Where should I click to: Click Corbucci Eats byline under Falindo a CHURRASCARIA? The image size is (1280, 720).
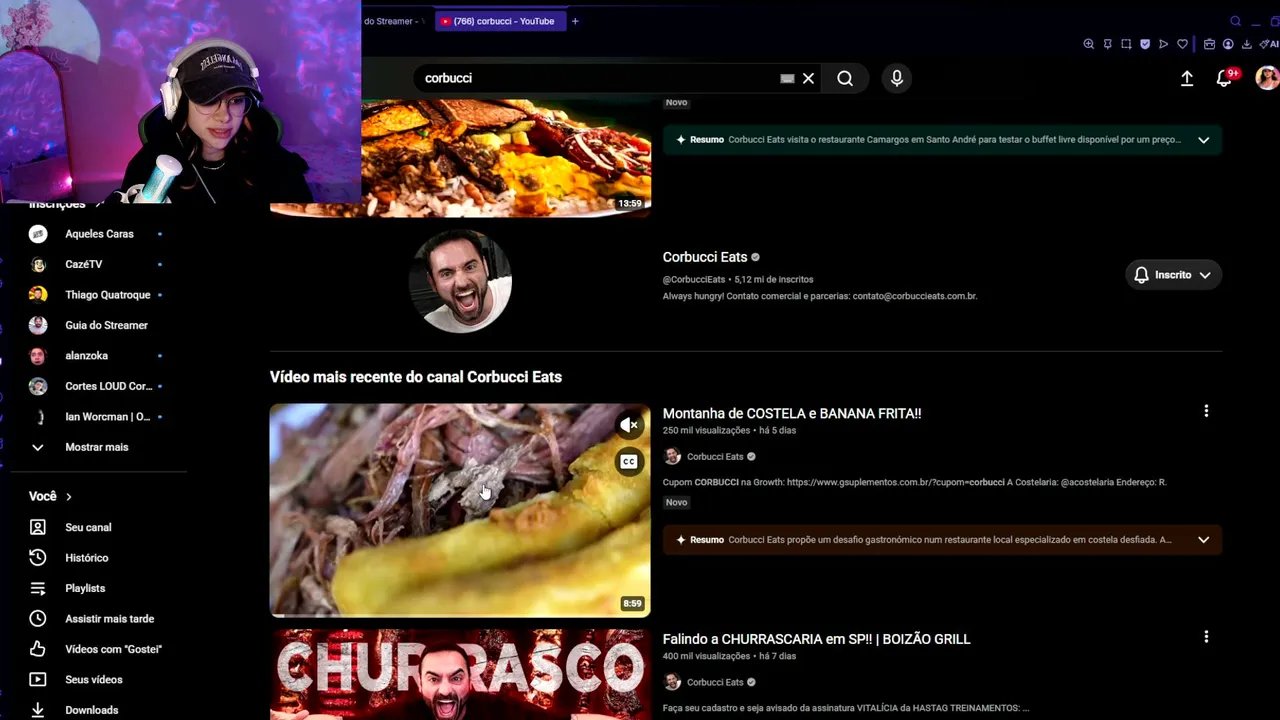point(715,683)
